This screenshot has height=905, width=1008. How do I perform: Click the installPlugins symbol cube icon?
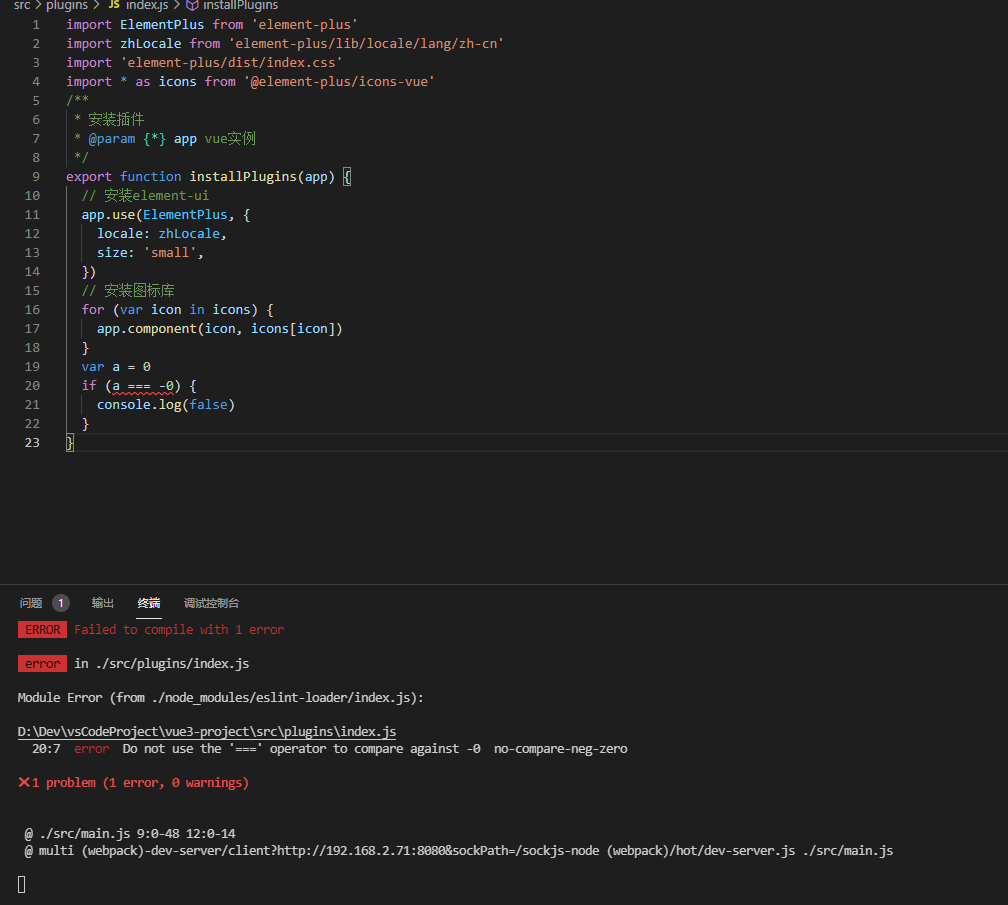(192, 5)
